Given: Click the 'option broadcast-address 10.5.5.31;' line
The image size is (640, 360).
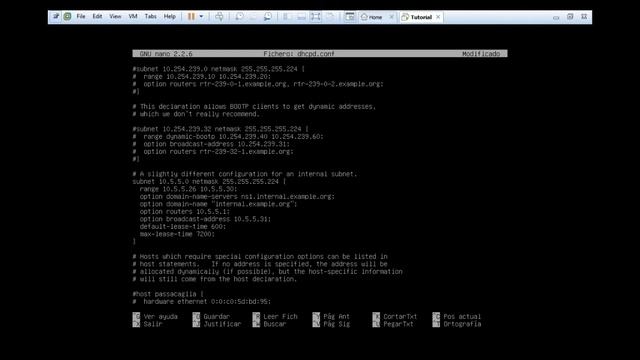Looking at the screenshot, I should 205,219.
